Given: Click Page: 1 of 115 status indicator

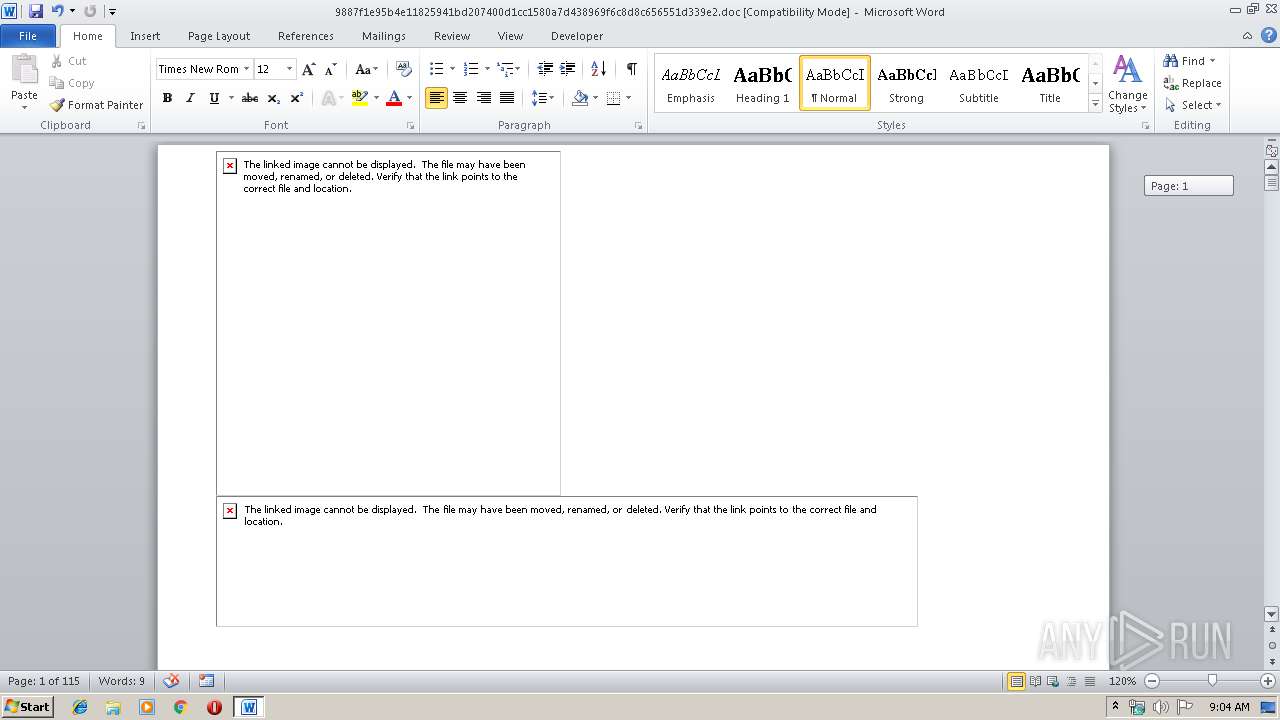Looking at the screenshot, I should point(44,681).
